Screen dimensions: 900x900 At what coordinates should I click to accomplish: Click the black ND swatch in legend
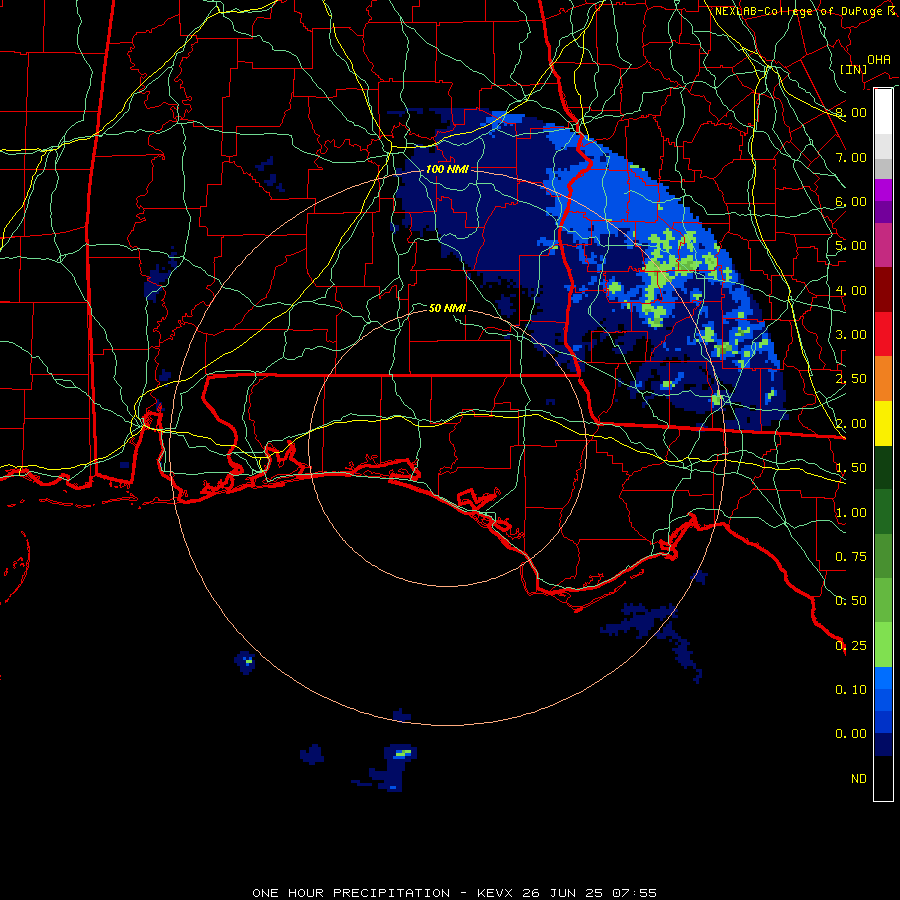[x=883, y=778]
